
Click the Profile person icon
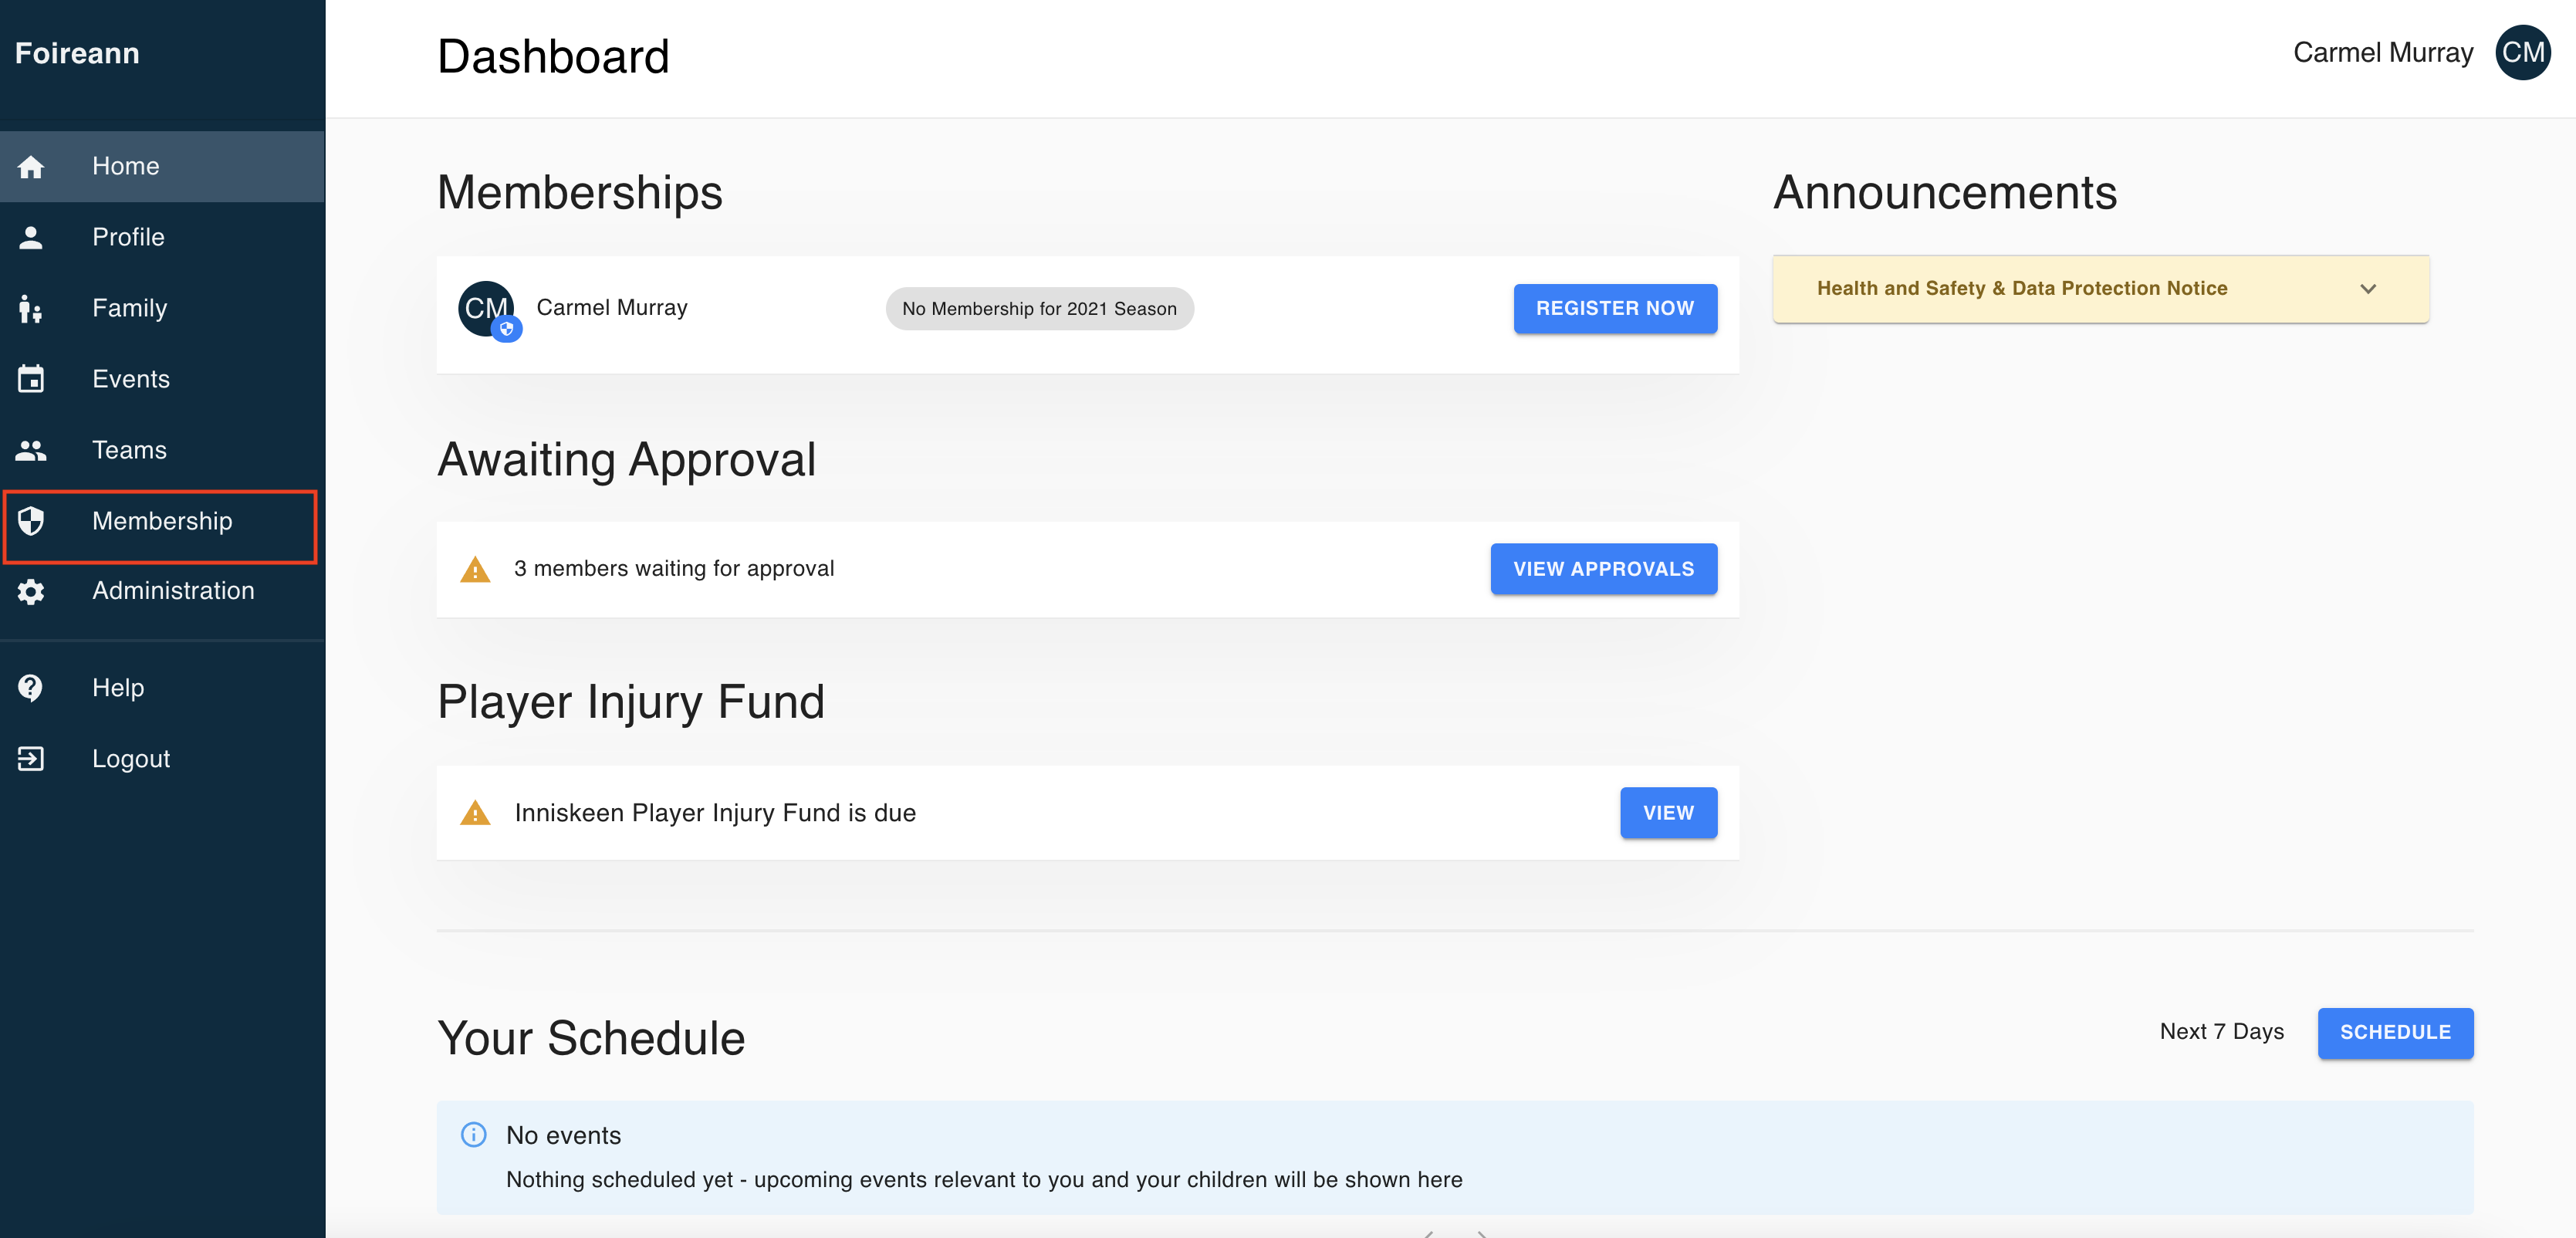point(31,237)
